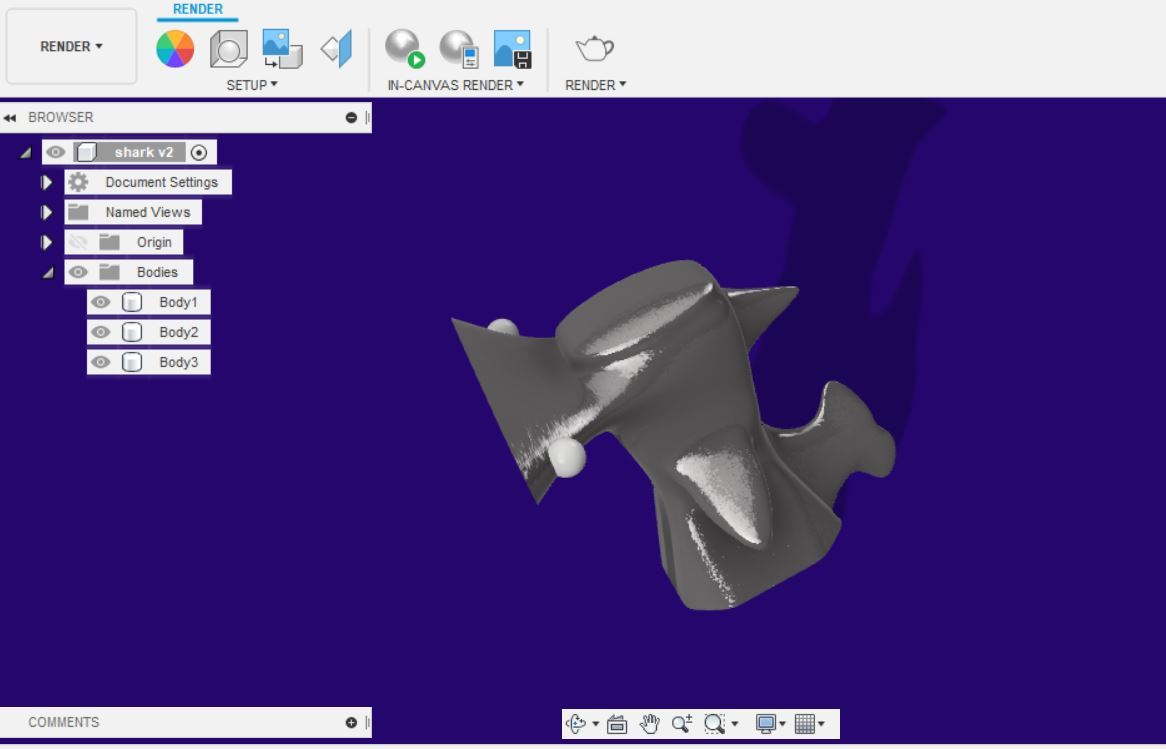The height and width of the screenshot is (749, 1166).
Task: Toggle visibility of shark v2 component
Action: pos(56,152)
